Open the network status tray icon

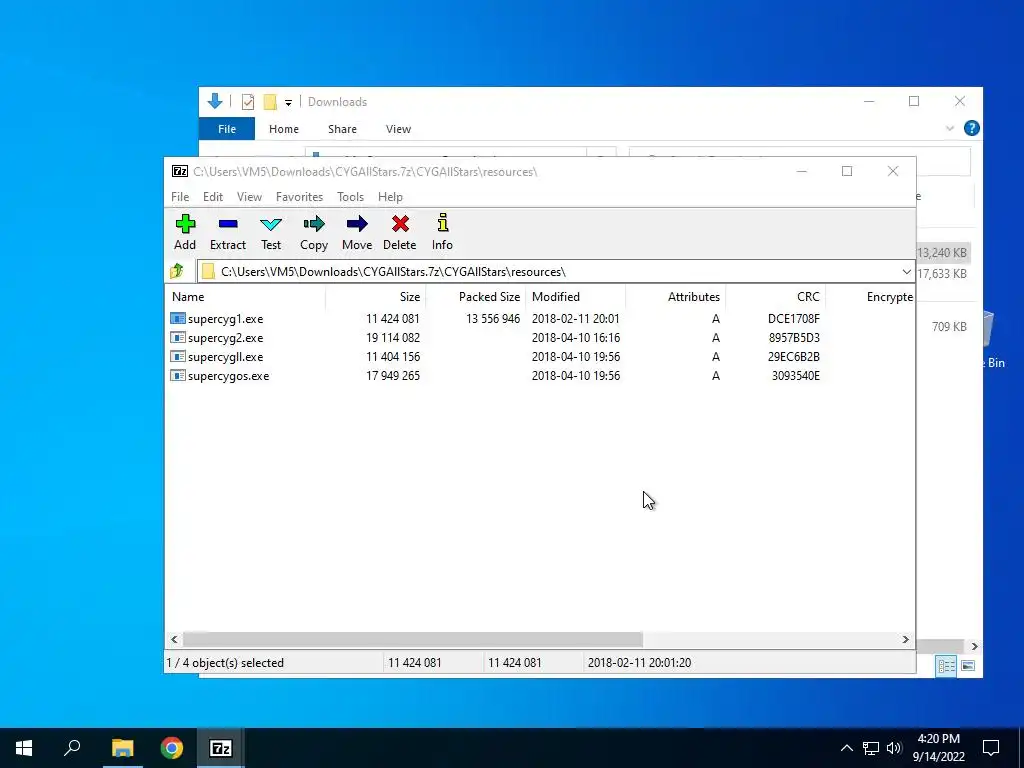[871, 748]
